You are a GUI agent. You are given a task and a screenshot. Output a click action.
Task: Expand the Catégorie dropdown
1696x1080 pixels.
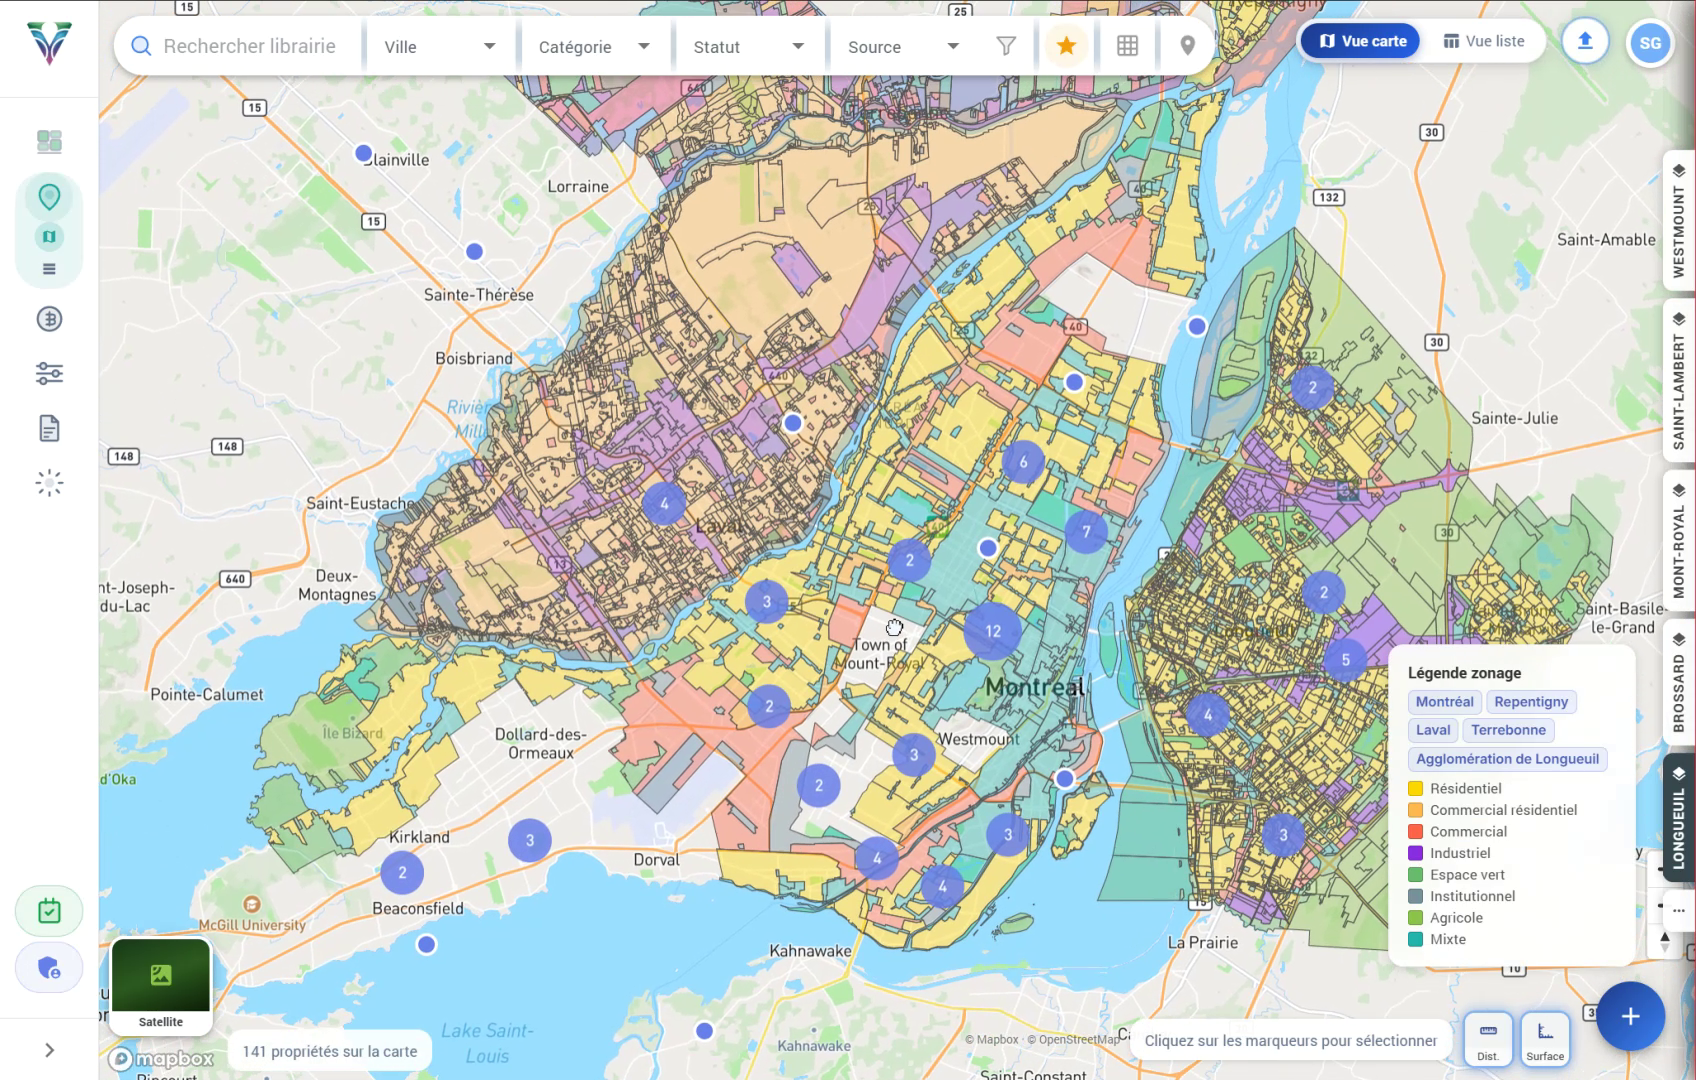pyautogui.click(x=594, y=47)
